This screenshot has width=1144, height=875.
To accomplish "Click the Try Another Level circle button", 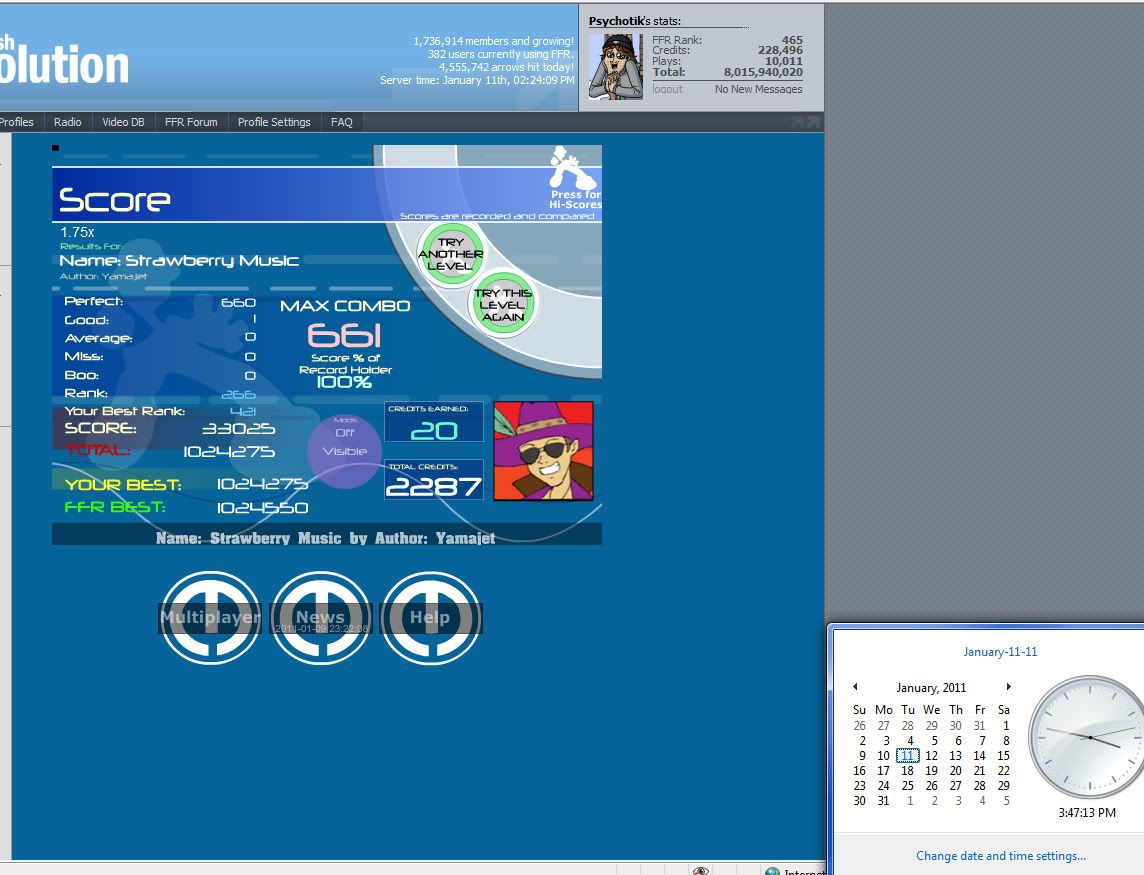I will [450, 254].
